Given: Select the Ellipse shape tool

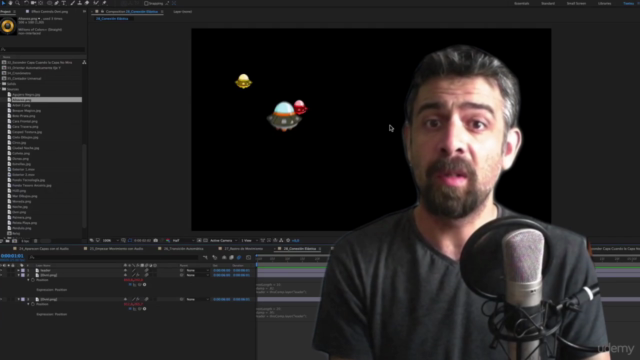Looking at the screenshot, I should click(x=50, y=3).
